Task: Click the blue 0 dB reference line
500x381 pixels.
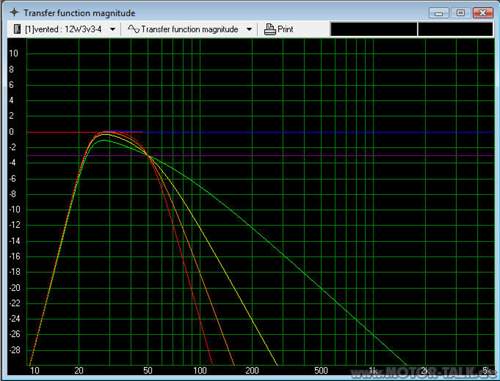Action: coord(317,132)
